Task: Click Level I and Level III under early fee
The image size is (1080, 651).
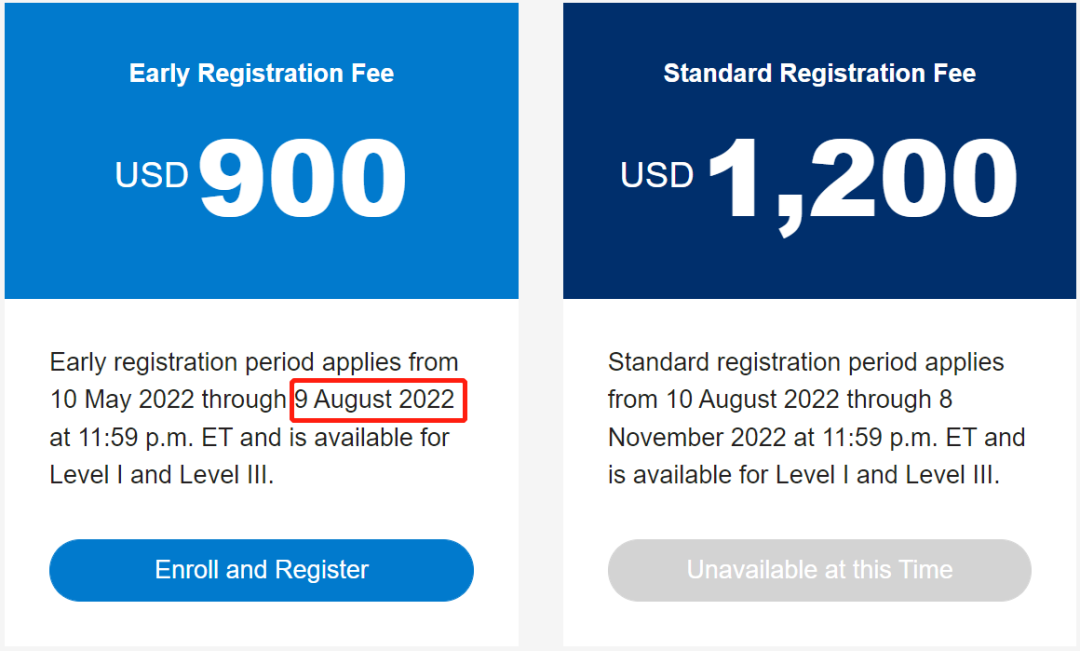Action: coord(162,475)
